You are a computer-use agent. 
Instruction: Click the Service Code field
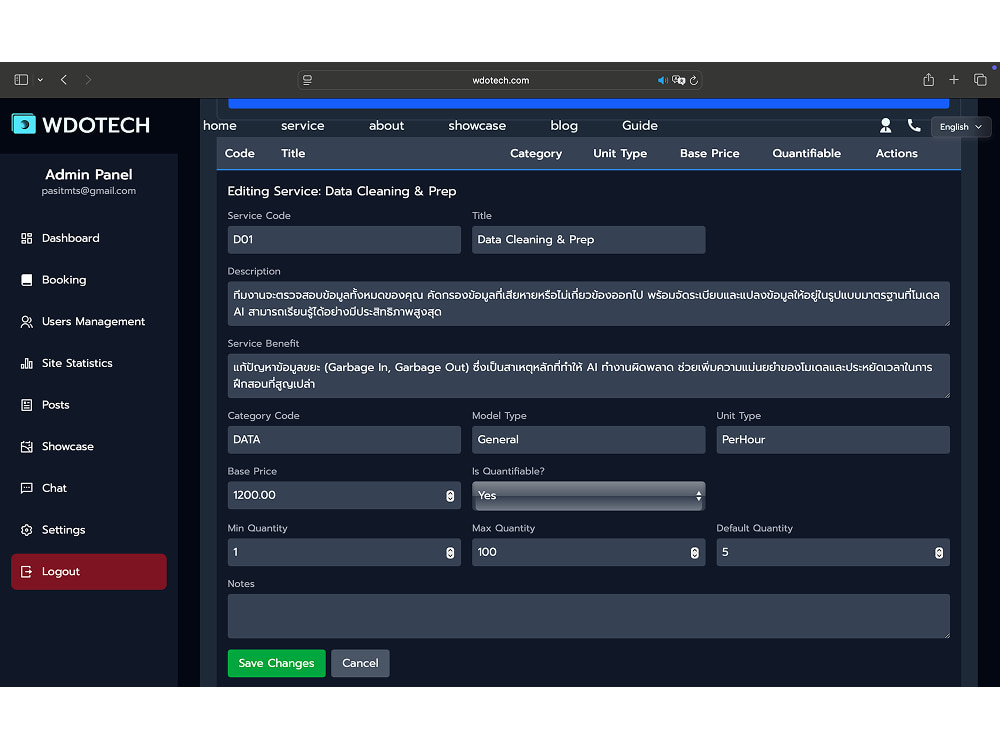344,240
